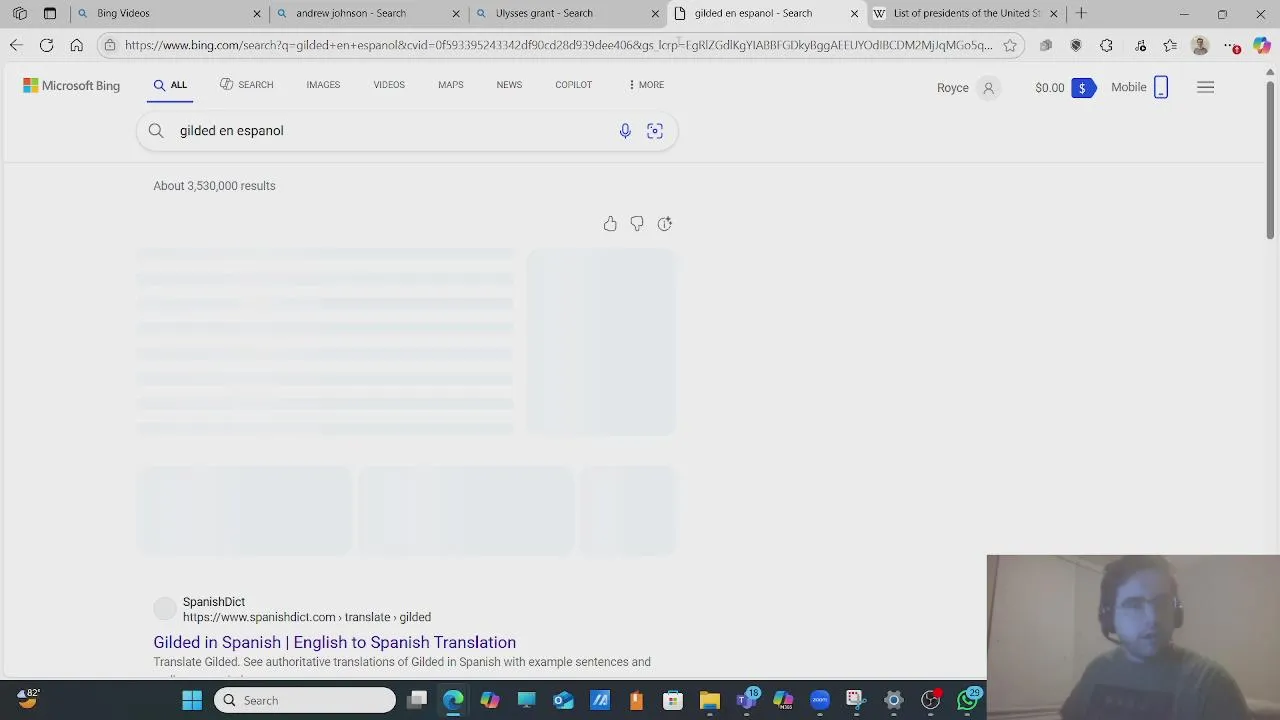
Task: Search by voice microphone icon
Action: [625, 131]
